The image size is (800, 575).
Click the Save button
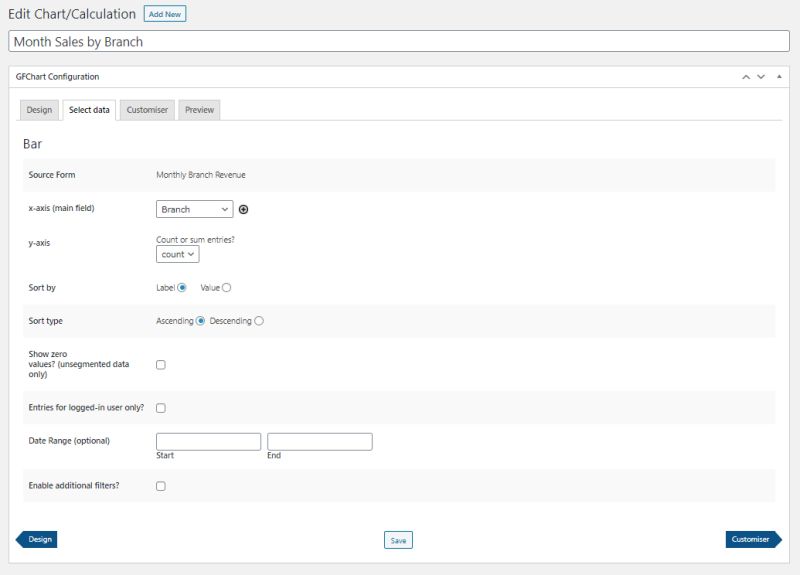398,540
